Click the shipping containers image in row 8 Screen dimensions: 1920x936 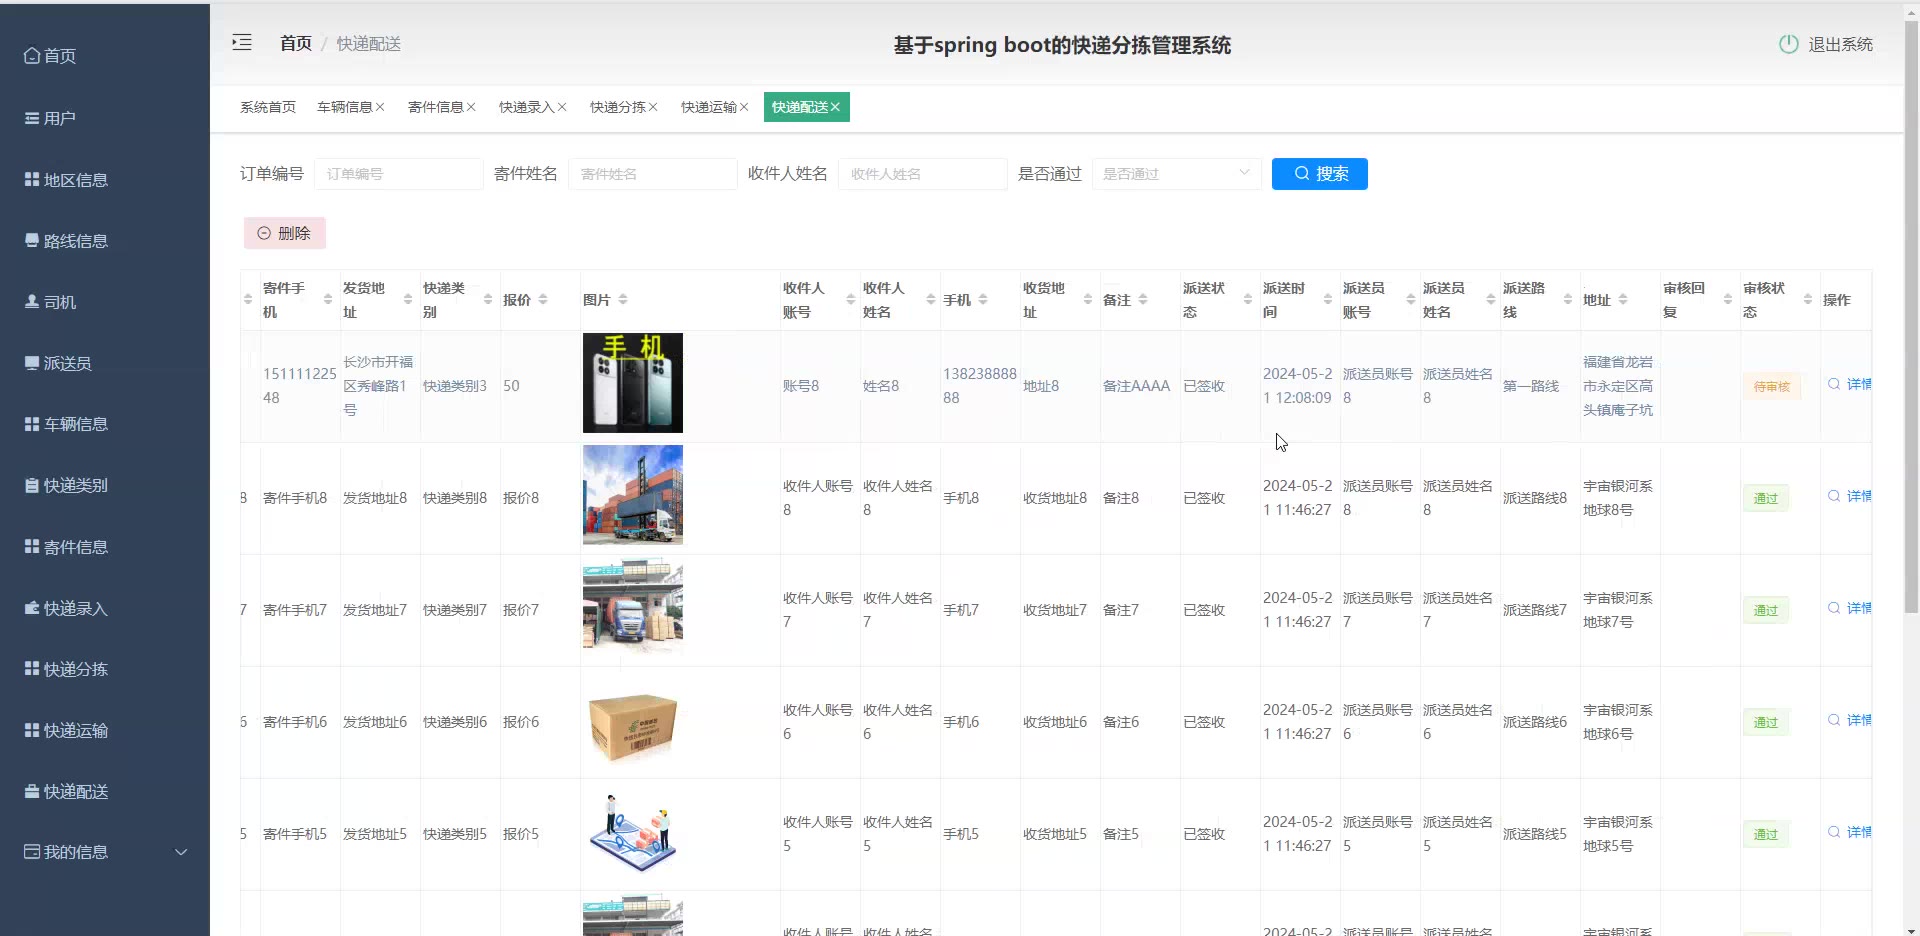click(633, 495)
